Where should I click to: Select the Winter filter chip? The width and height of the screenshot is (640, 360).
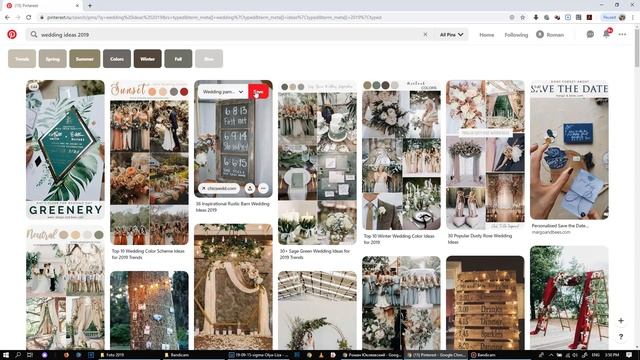tap(147, 59)
